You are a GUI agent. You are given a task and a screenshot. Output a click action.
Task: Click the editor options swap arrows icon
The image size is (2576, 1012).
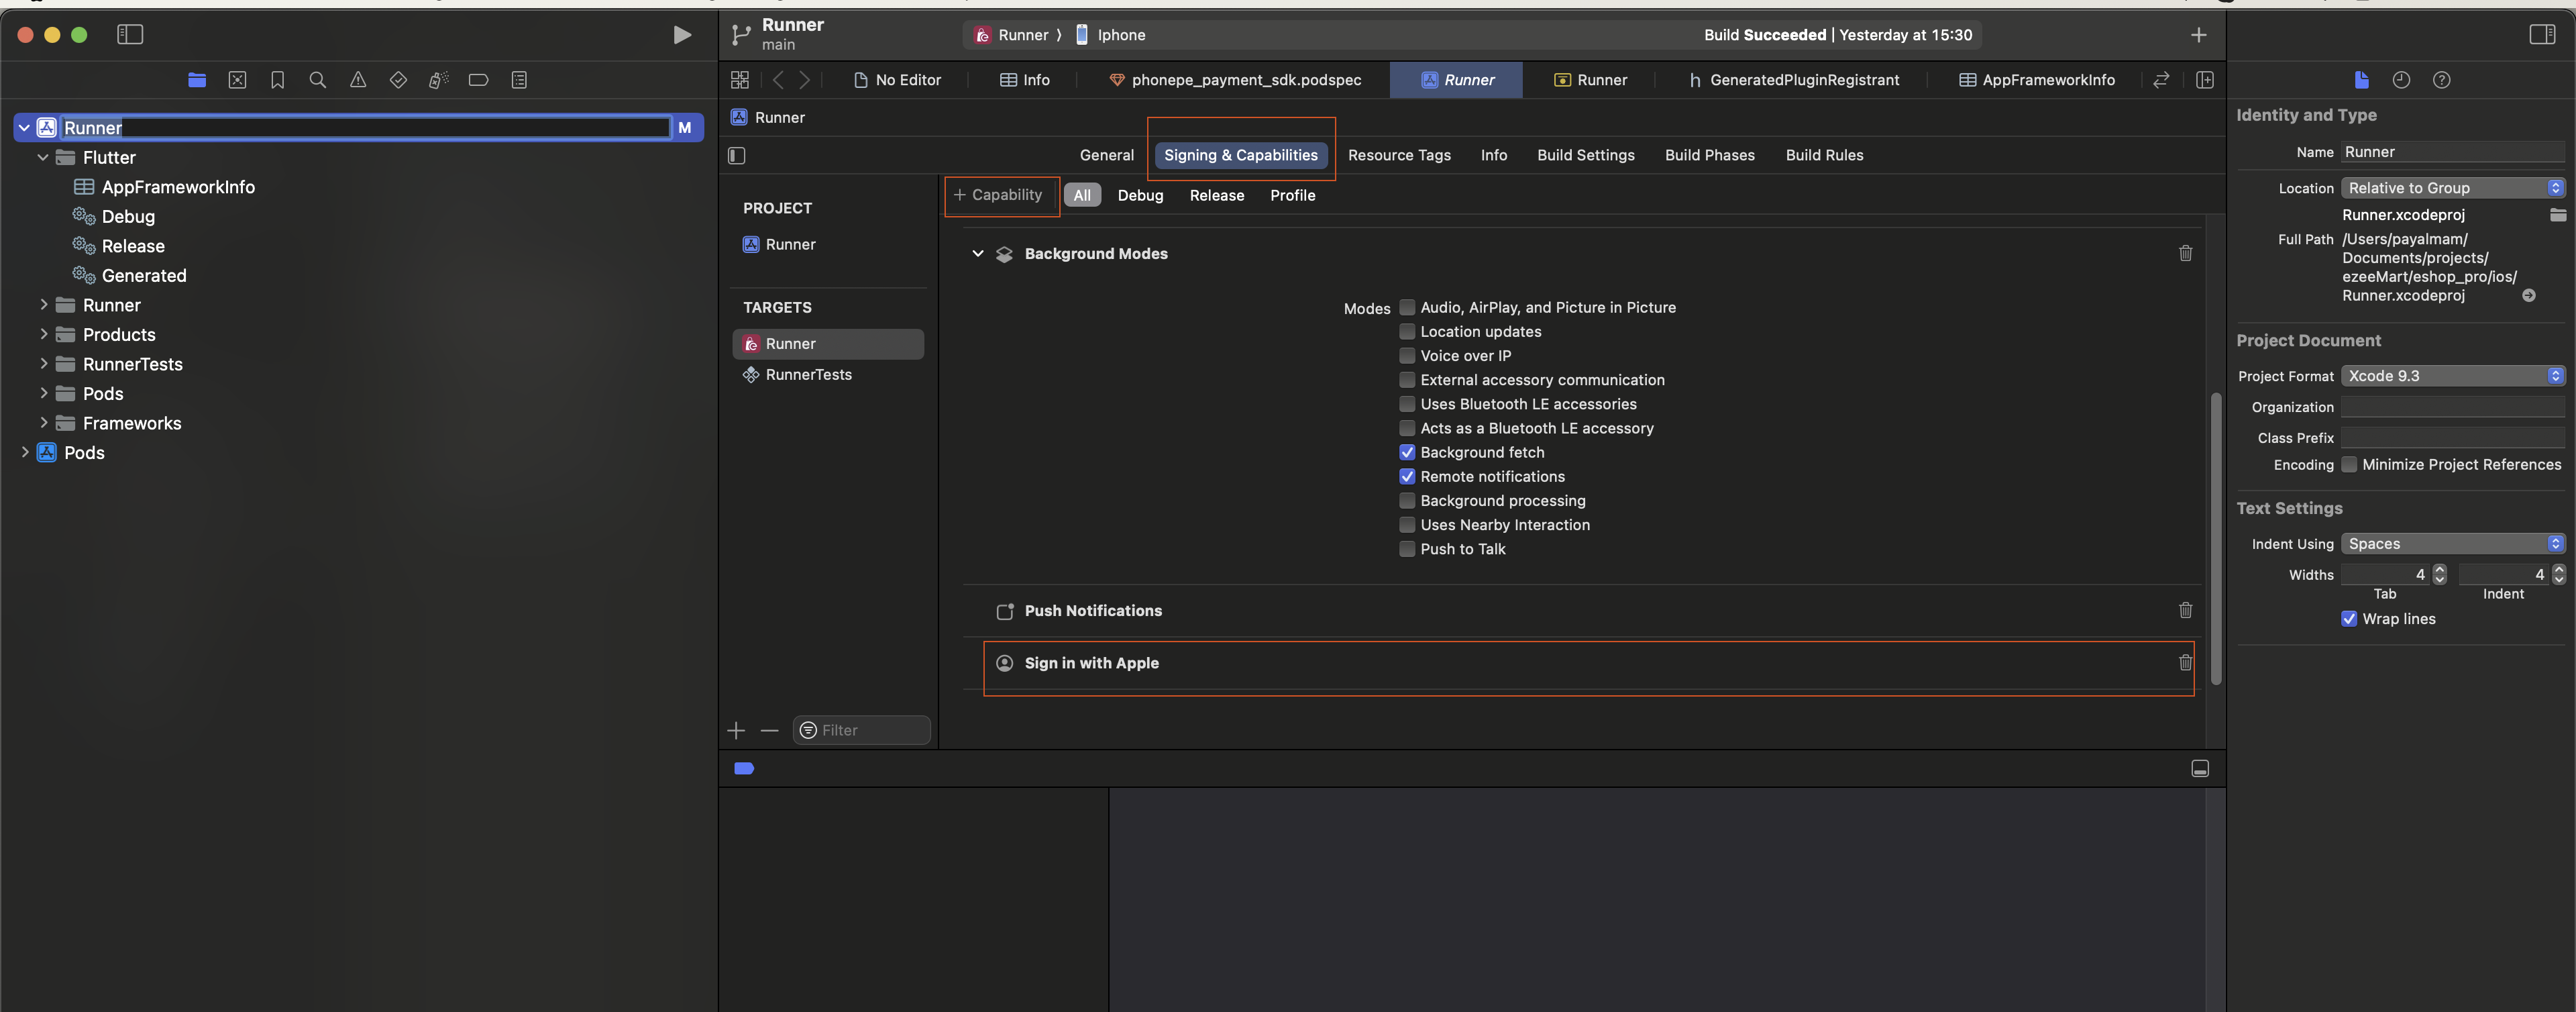[x=2161, y=80]
